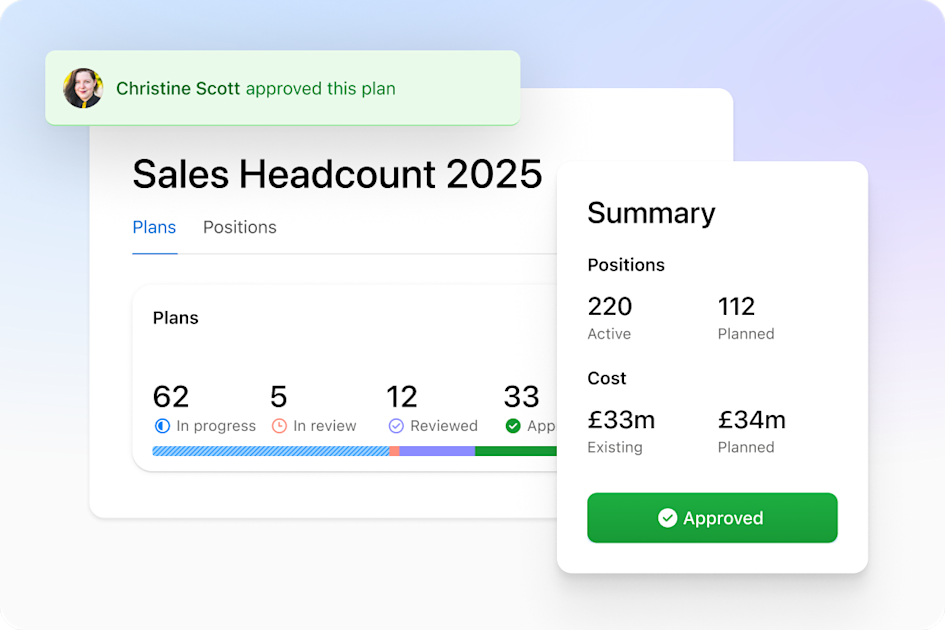945x630 pixels.
Task: Click the blue striped In progress bar segment
Action: click(x=270, y=451)
